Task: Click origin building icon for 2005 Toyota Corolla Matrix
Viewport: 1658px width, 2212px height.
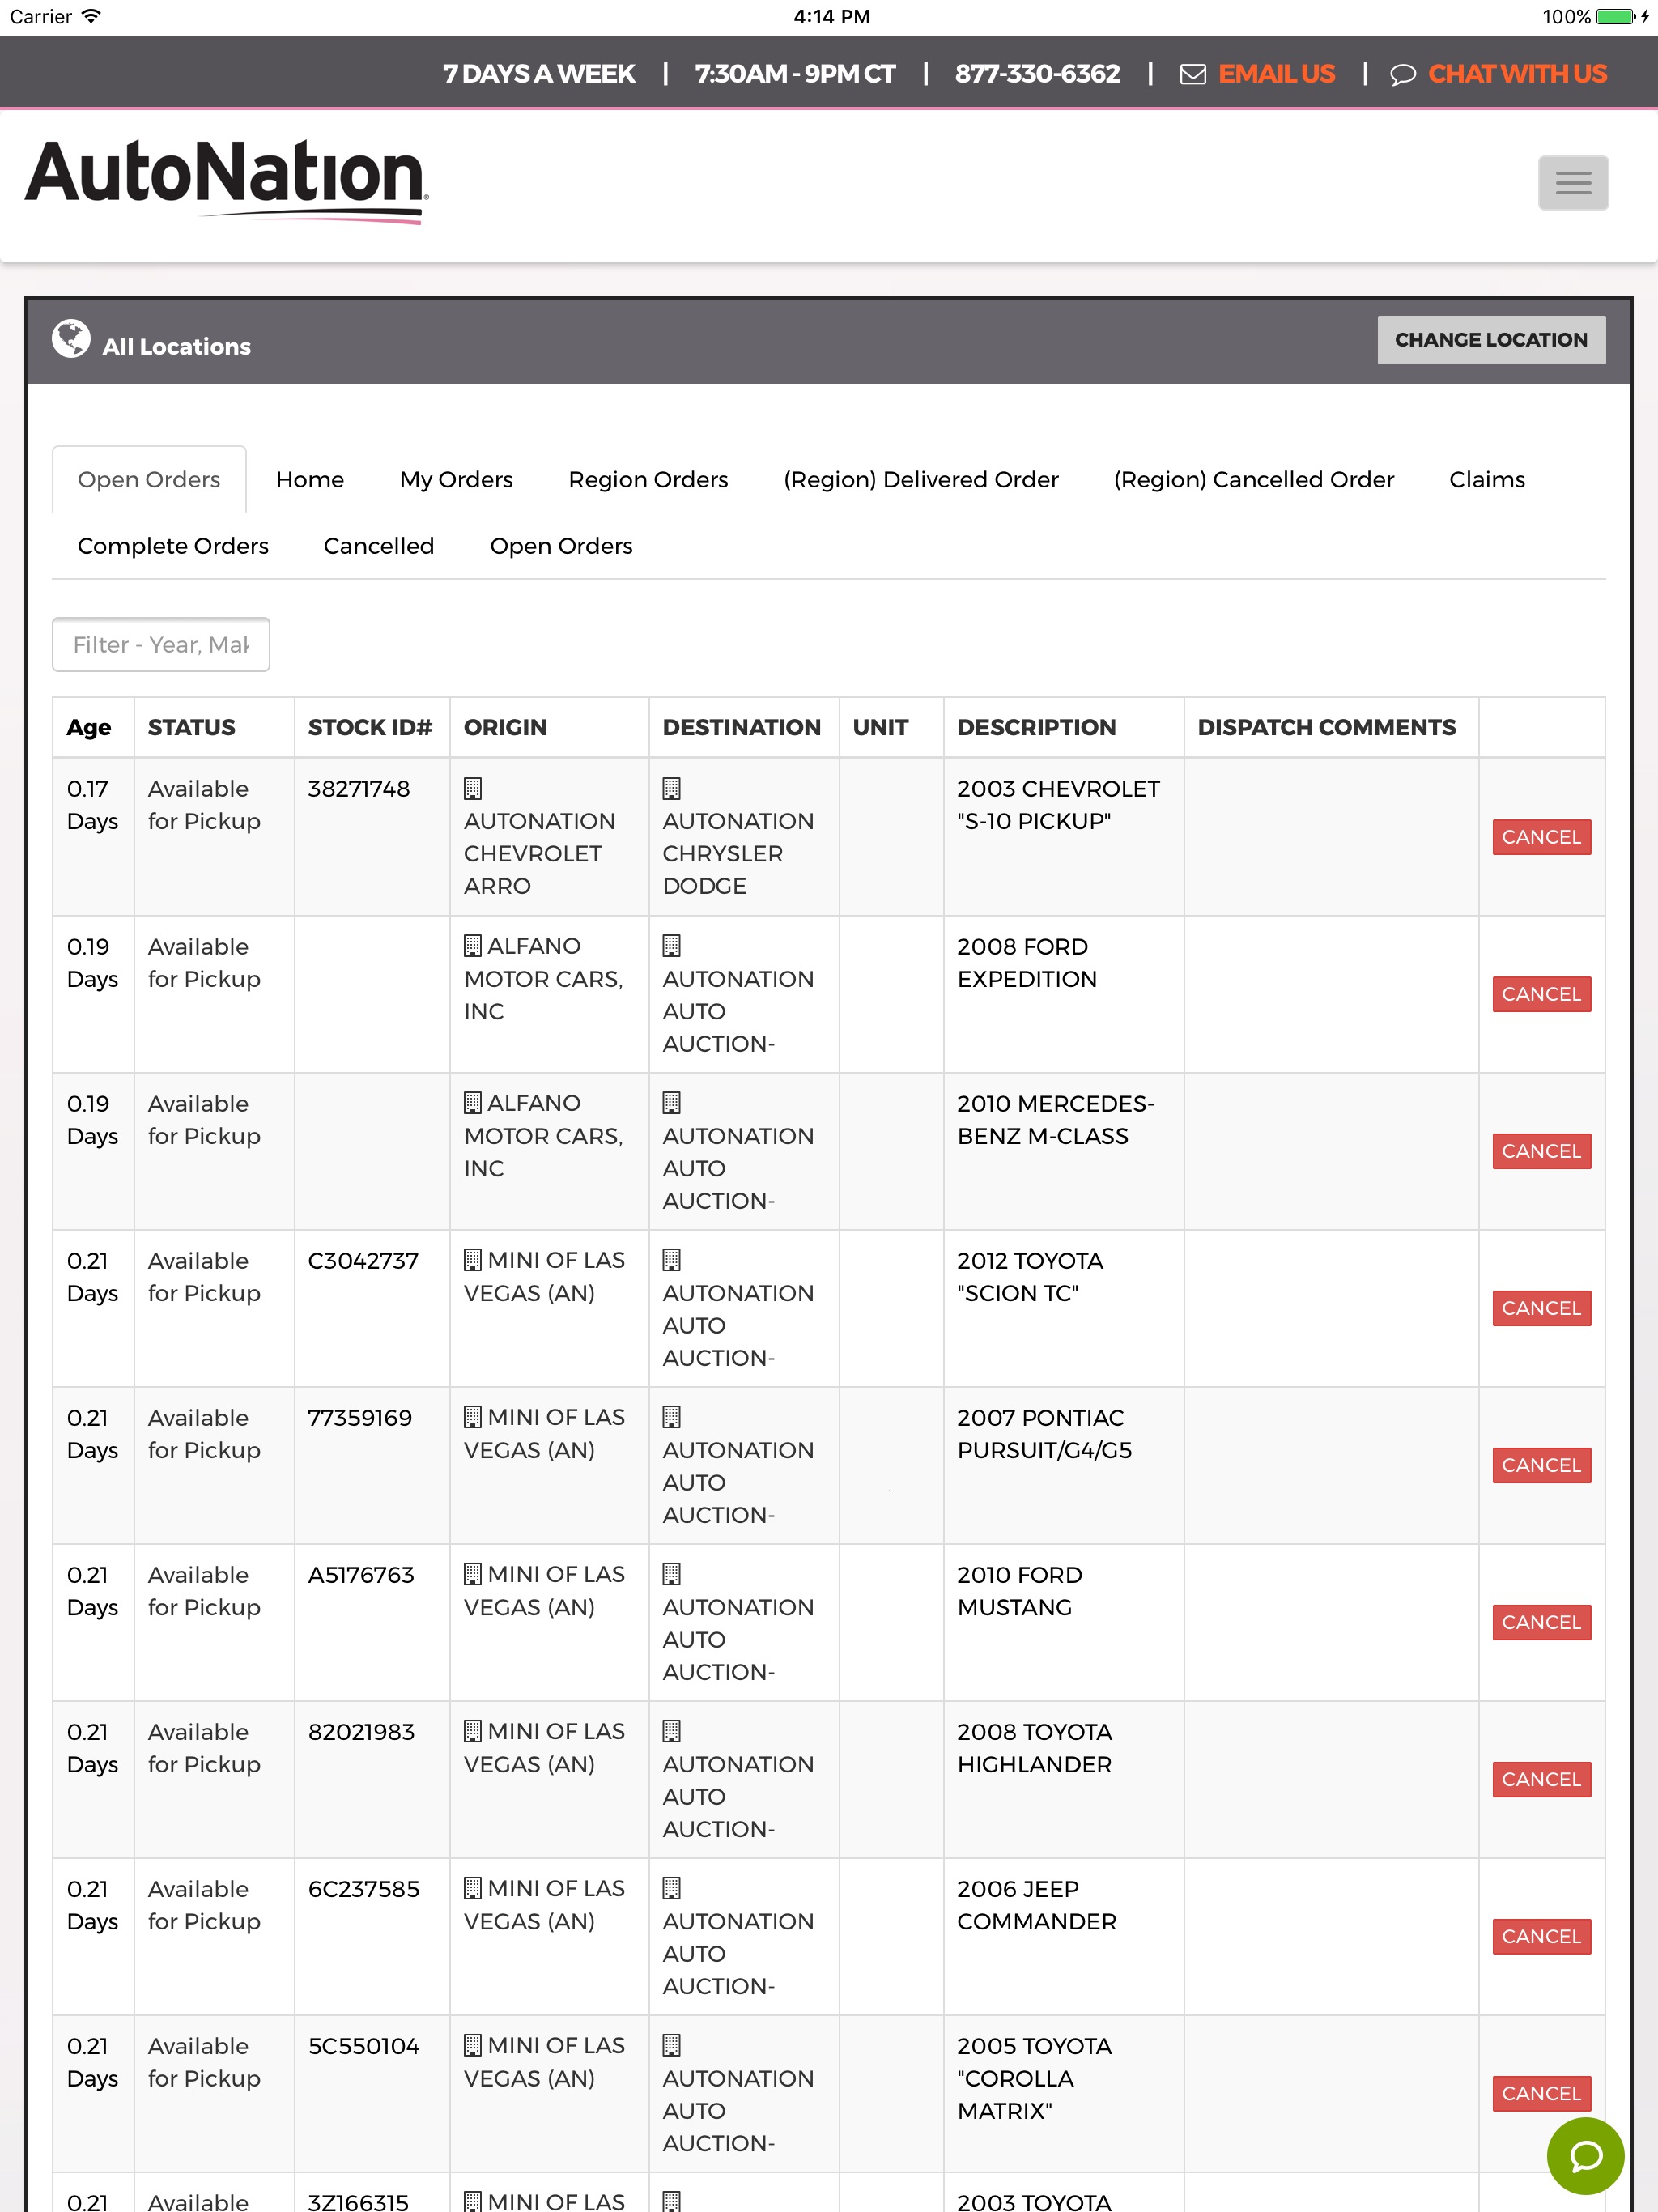Action: pos(473,2045)
